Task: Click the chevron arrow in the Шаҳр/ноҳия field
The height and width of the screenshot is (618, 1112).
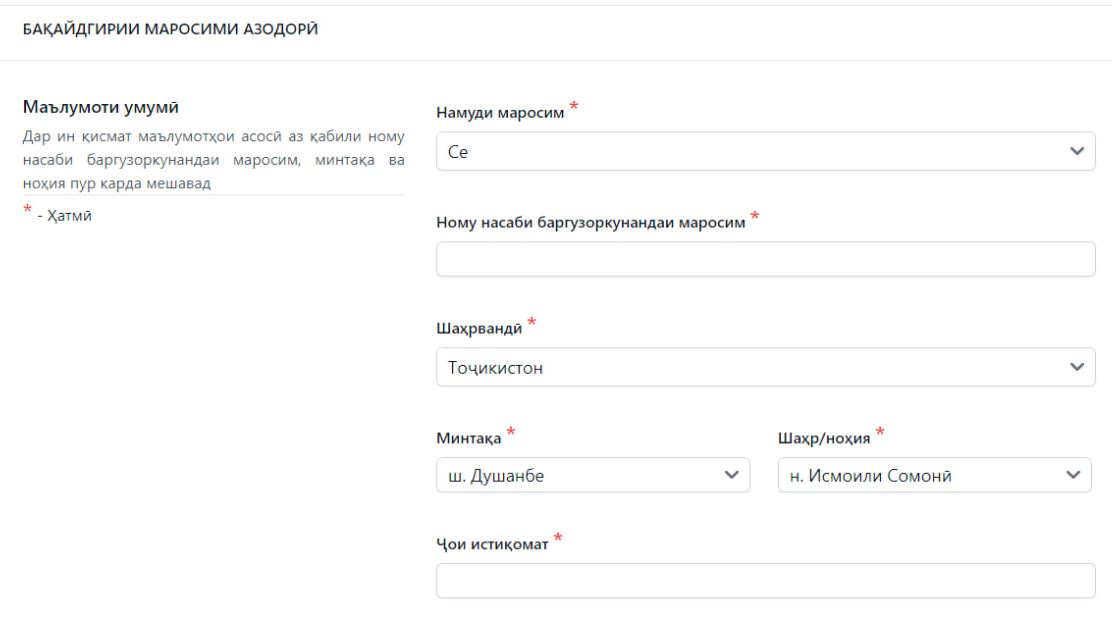Action: pos(1073,475)
